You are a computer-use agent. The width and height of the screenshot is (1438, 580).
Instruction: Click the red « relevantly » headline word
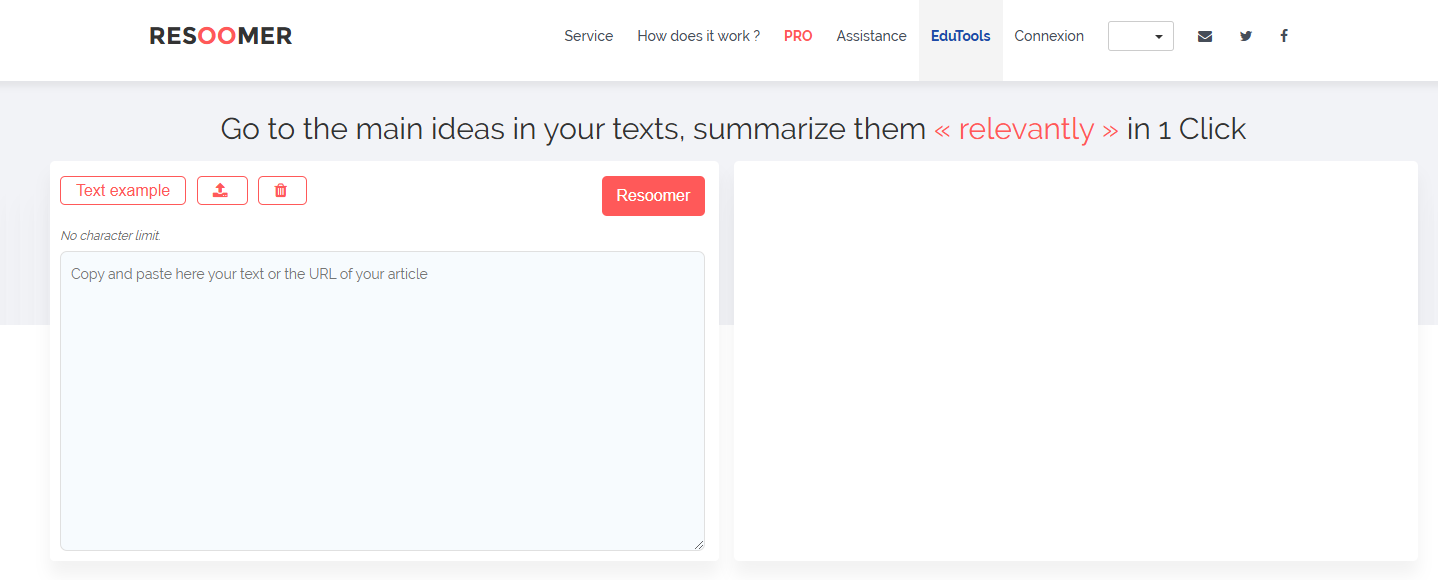(1026, 129)
